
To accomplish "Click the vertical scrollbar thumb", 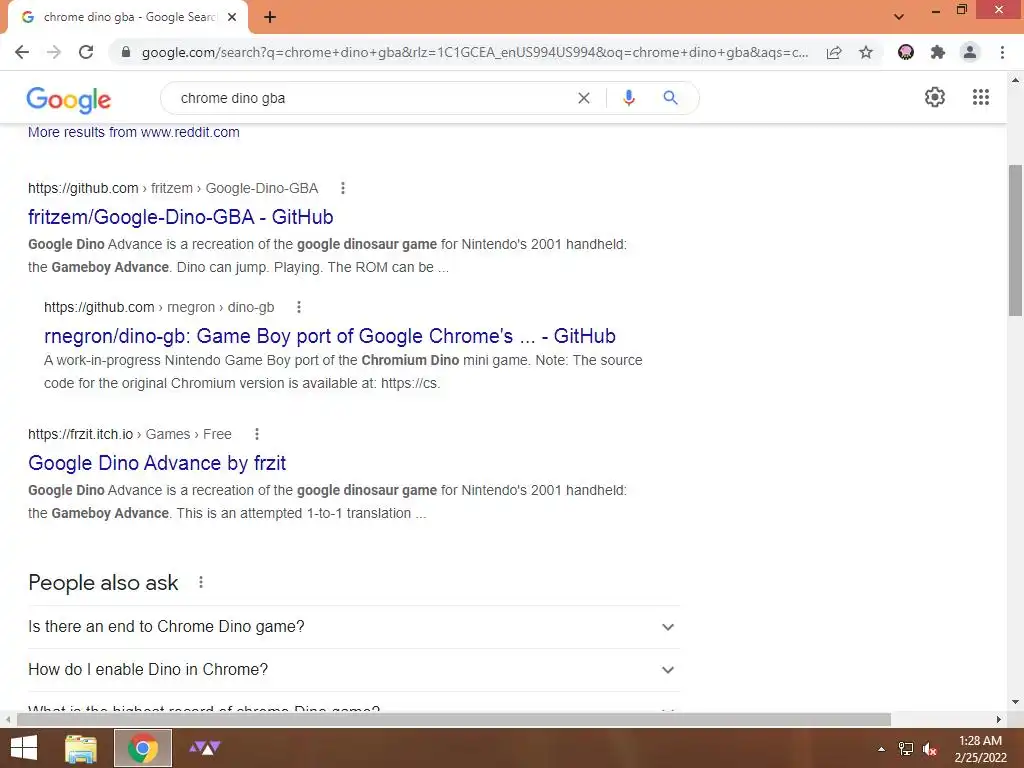I will point(1015,240).
